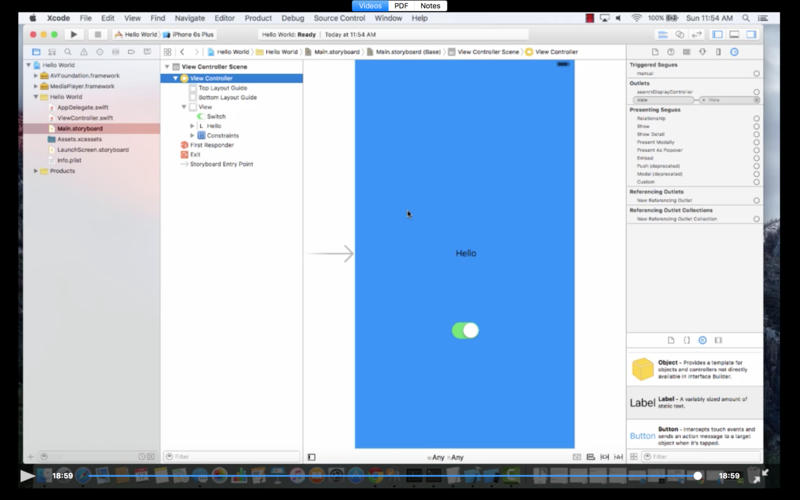The width and height of the screenshot is (800, 500).
Task: Open the Source Control menu
Action: tap(339, 18)
